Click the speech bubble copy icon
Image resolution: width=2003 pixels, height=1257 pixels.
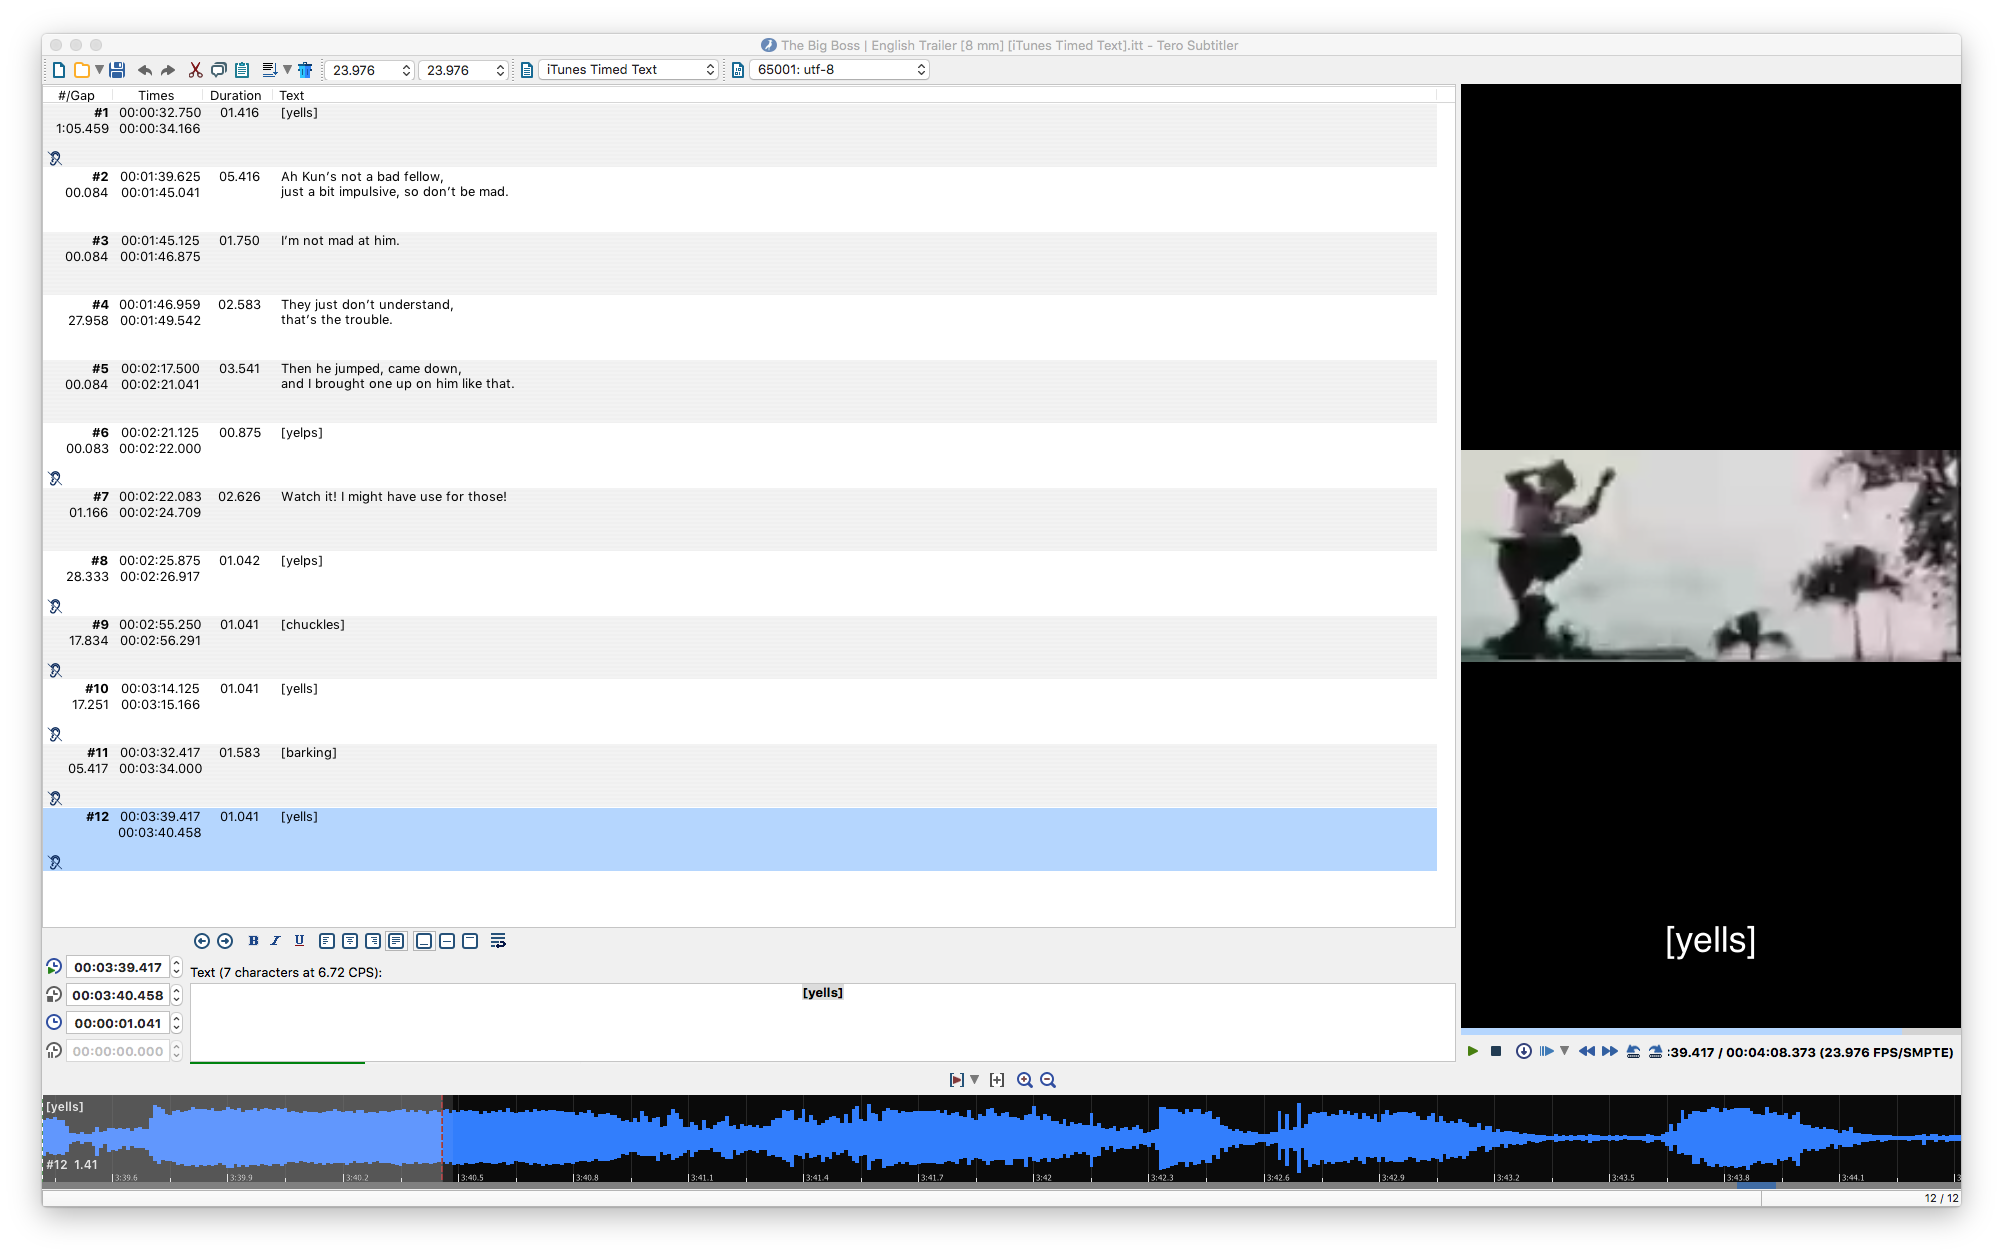[218, 70]
